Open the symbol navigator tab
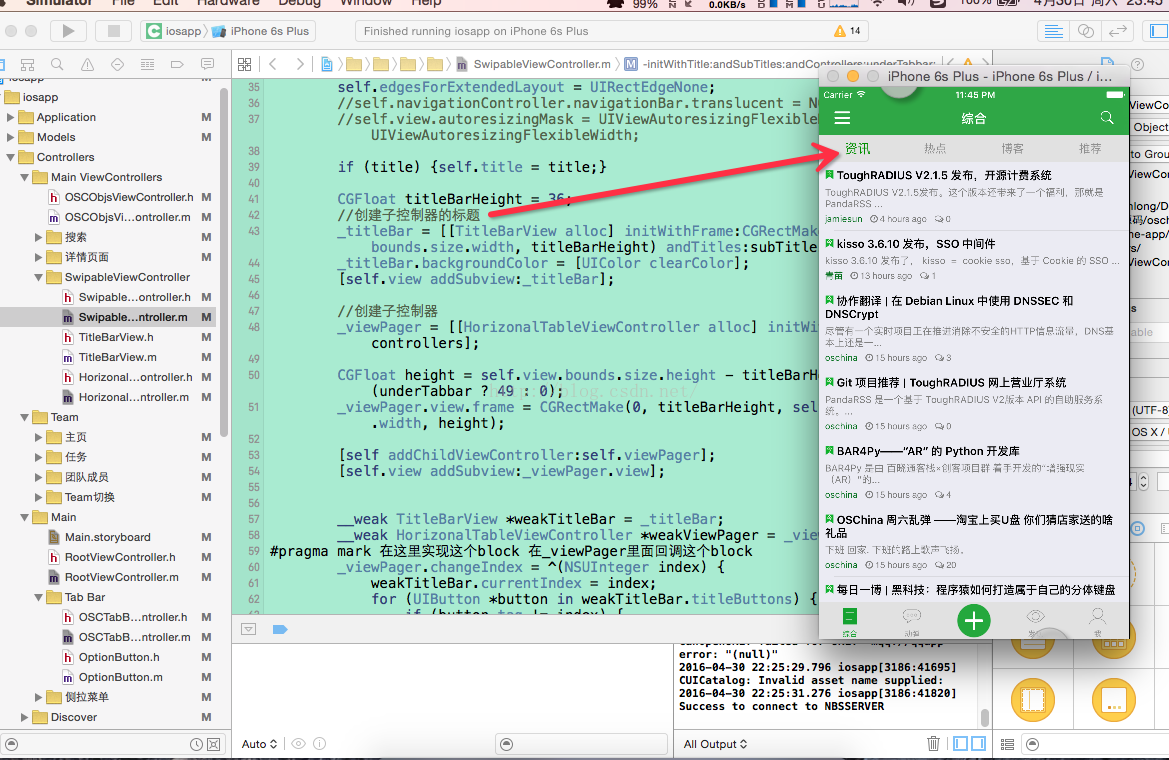 coord(28,65)
